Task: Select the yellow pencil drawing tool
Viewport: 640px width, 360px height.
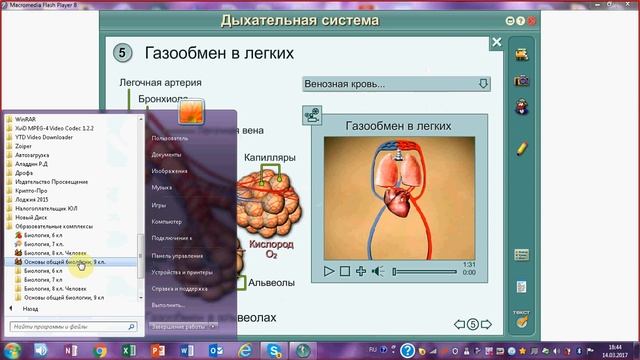Action: coord(522,148)
